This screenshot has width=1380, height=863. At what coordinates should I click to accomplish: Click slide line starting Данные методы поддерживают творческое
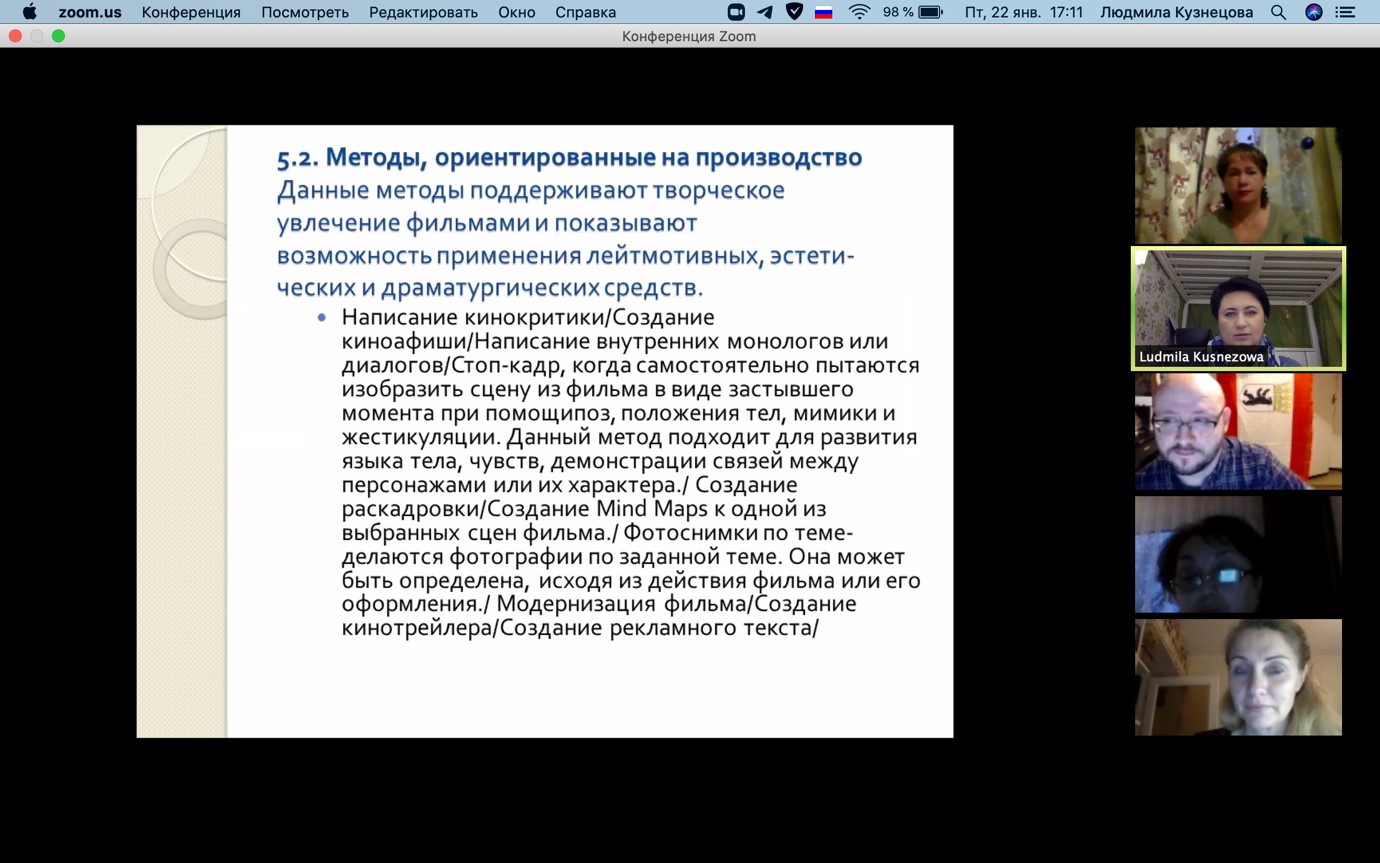[530, 190]
